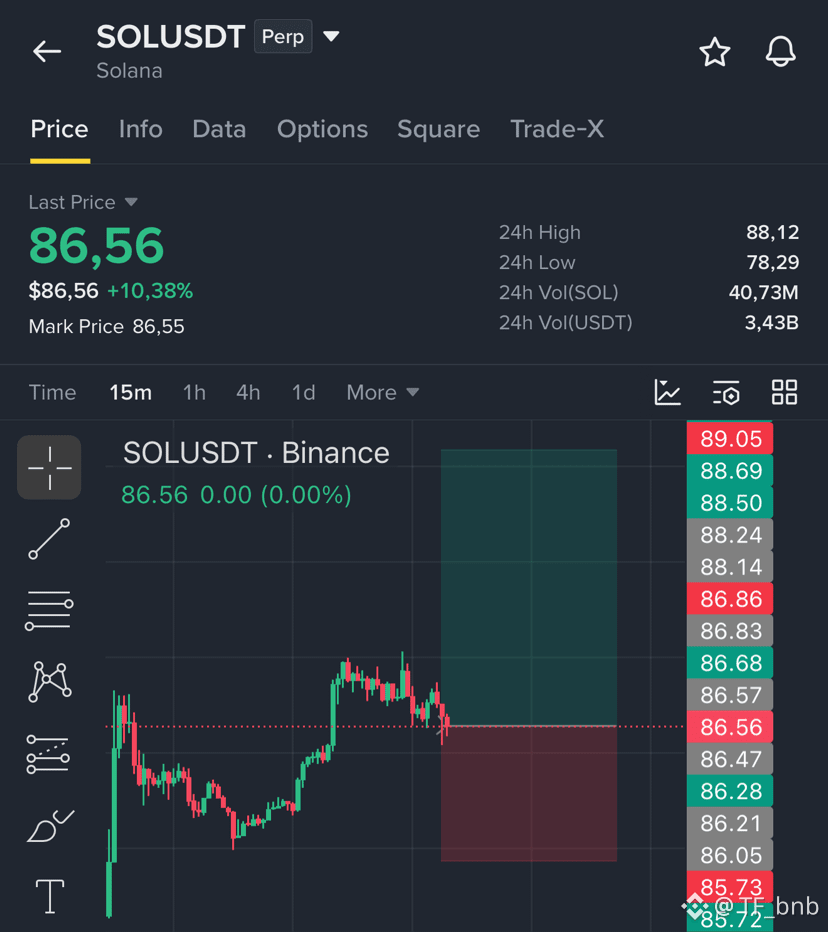
Task: Select the XABCD pattern tool
Action: pos(49,682)
